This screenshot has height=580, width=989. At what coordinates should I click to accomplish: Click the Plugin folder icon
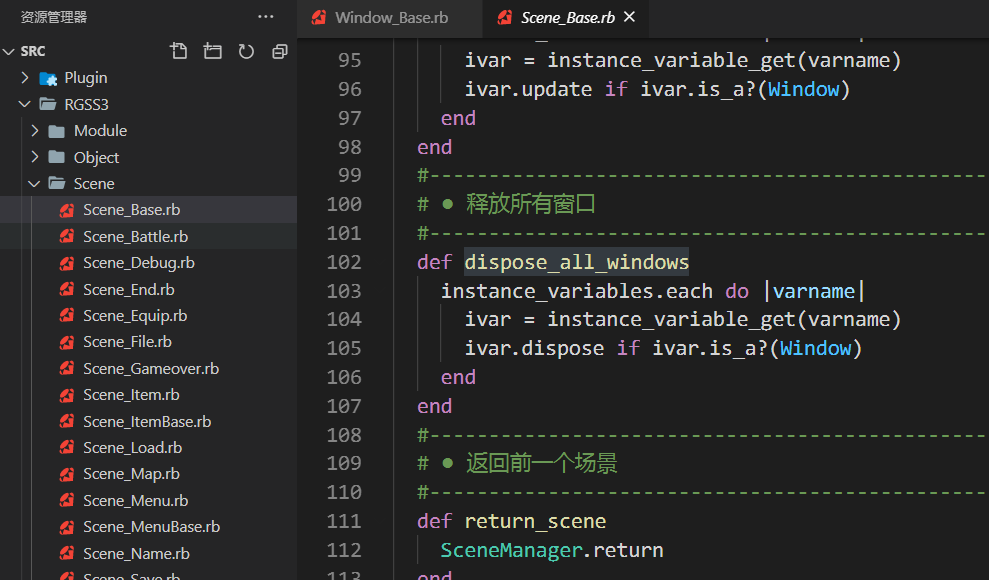tap(48, 78)
